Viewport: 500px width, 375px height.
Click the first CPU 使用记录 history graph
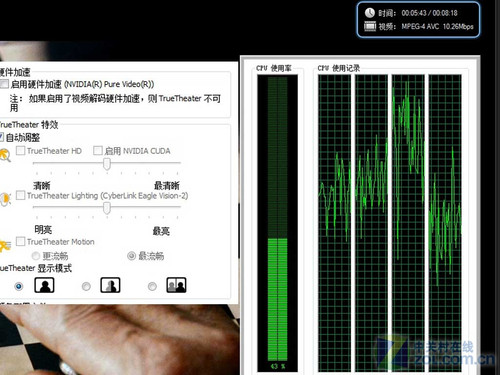click(x=334, y=223)
